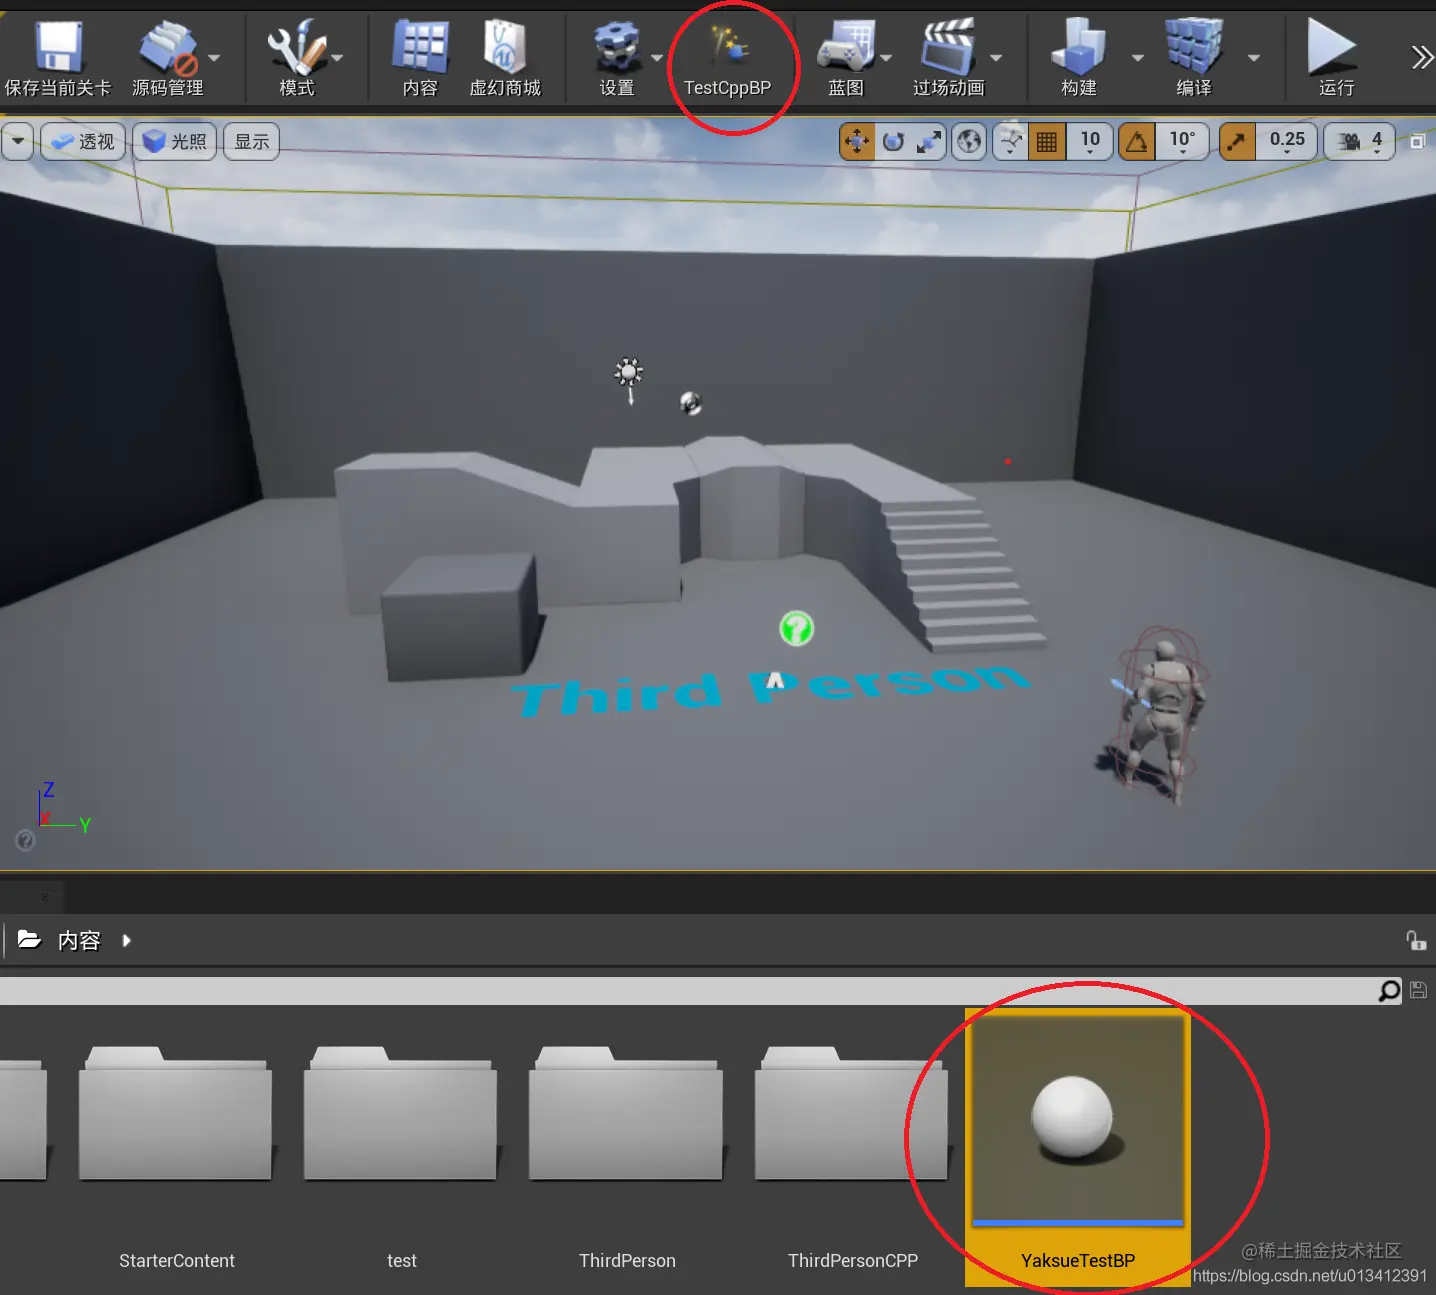The height and width of the screenshot is (1295, 1436).
Task: Open the viewport options dropdown arrow
Action: point(18,141)
